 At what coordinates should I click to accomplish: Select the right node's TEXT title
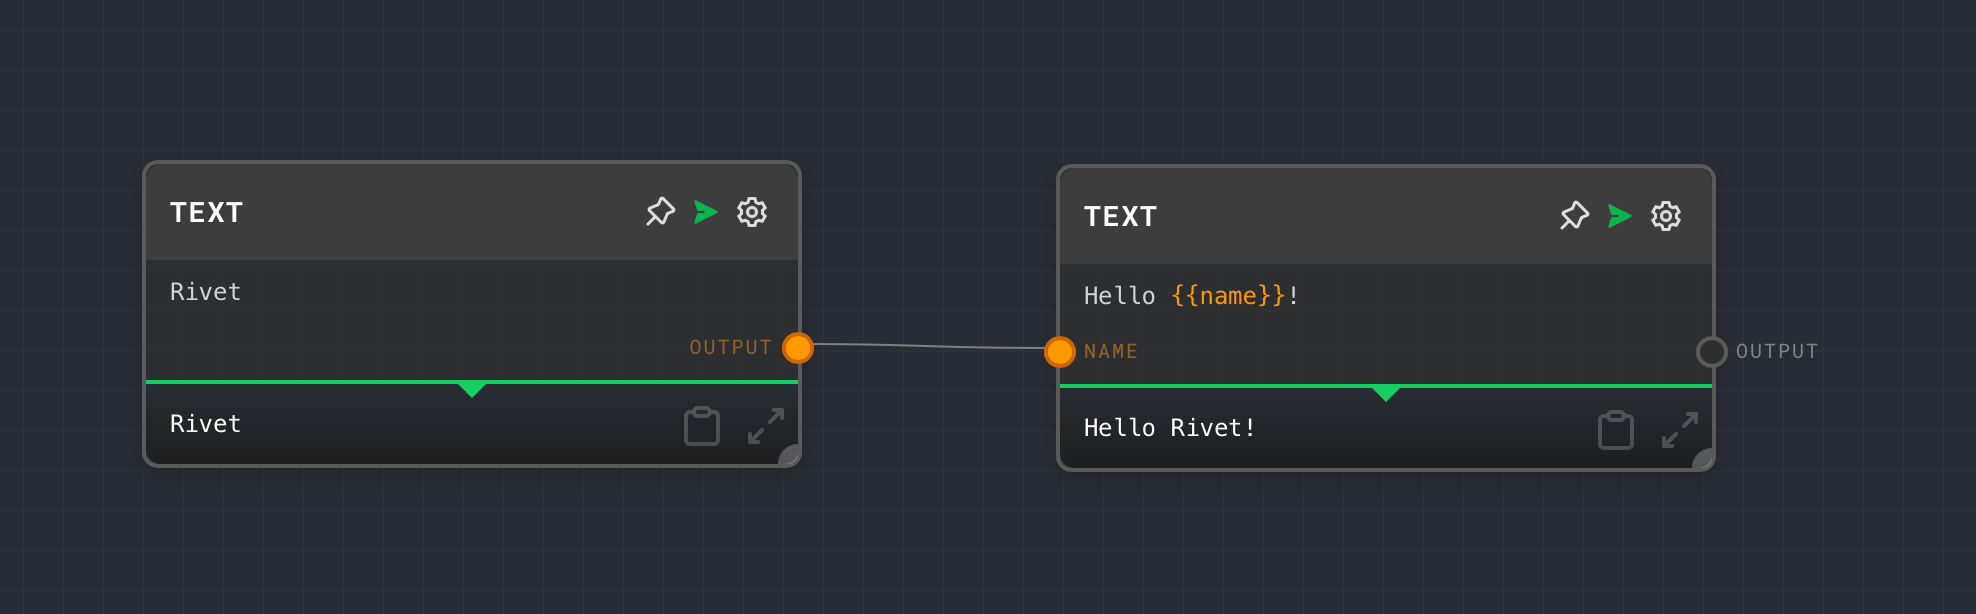(x=1121, y=217)
